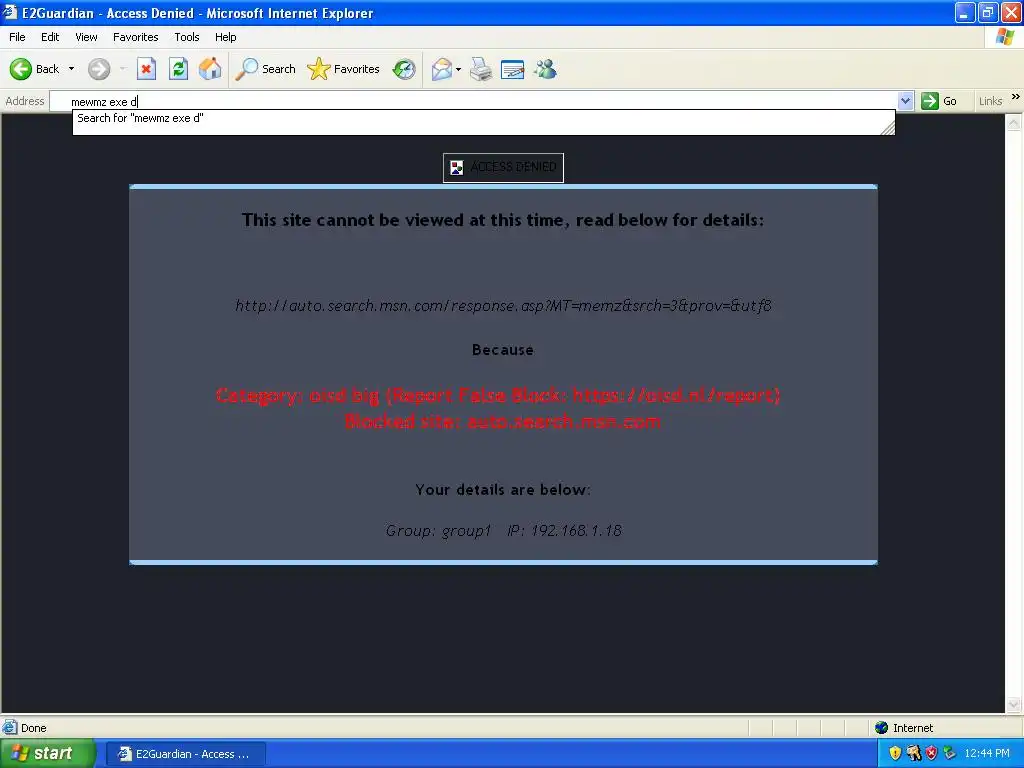Image resolution: width=1024 pixels, height=768 pixels.
Task: Expand the Mail dropdown arrow
Action: point(458,69)
